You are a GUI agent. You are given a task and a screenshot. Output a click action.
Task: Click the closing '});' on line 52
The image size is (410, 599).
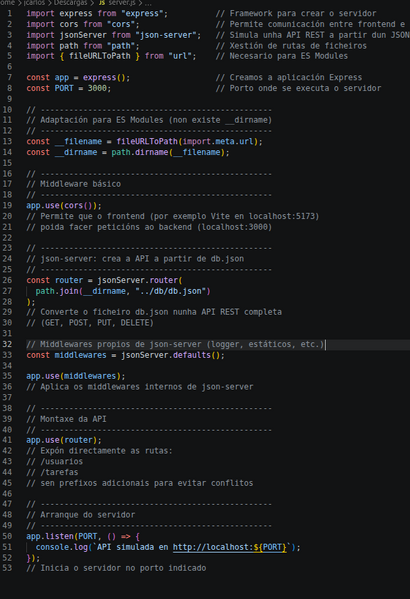[x=33, y=558]
